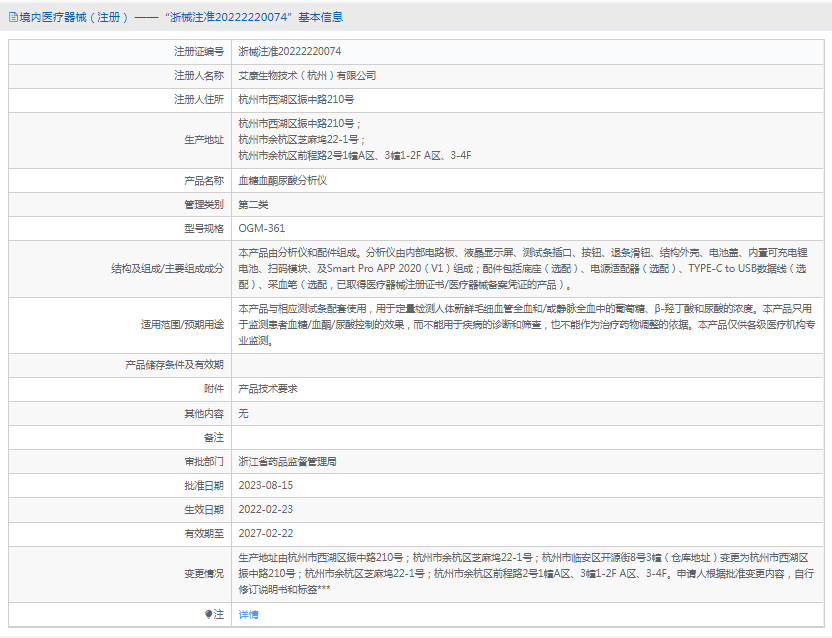Click the 产品技术要求 attachment text
The image size is (832, 638).
pos(268,389)
